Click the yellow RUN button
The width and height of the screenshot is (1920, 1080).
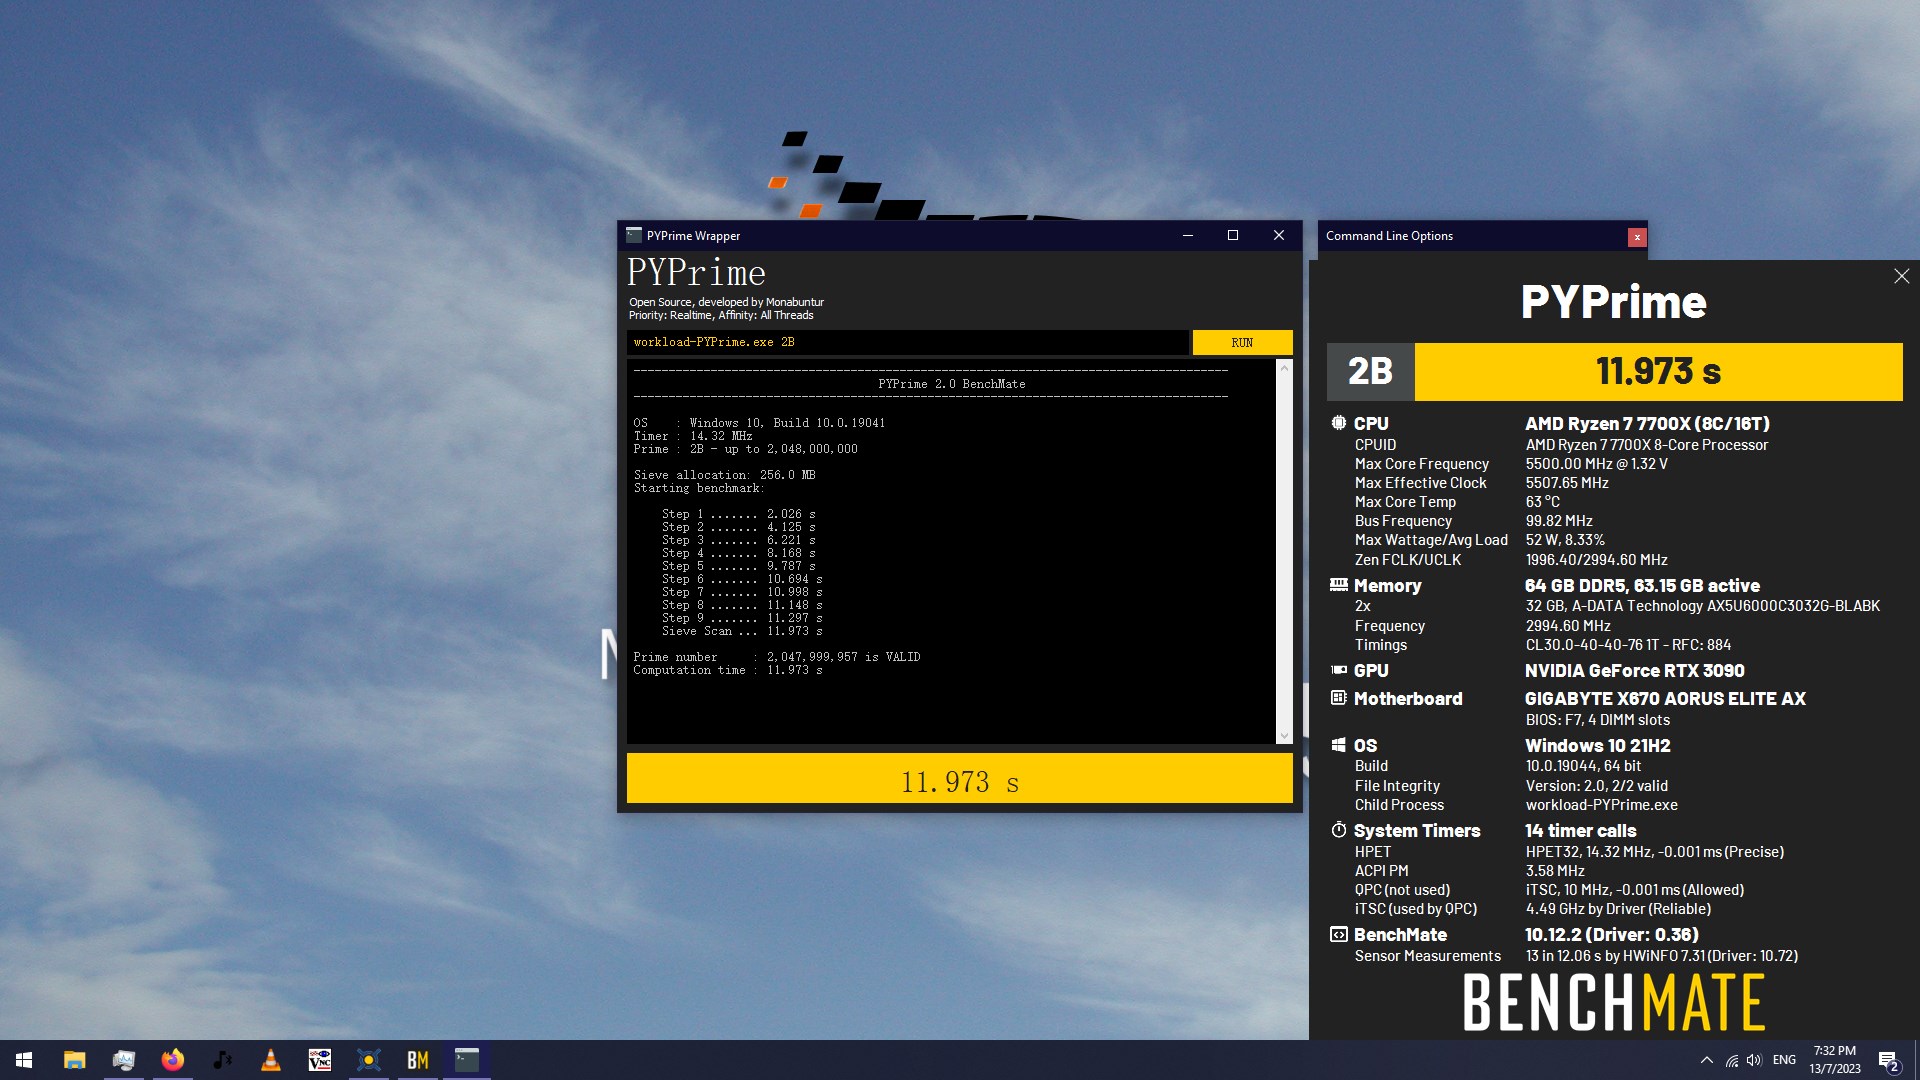pos(1242,342)
